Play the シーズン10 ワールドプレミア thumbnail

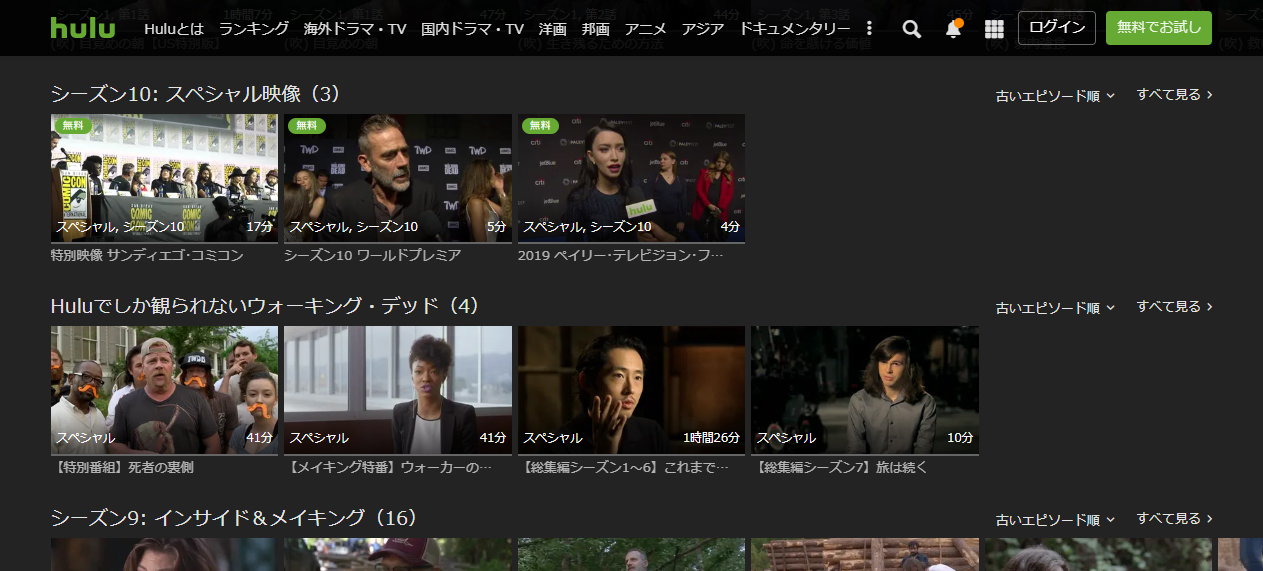[x=398, y=178]
